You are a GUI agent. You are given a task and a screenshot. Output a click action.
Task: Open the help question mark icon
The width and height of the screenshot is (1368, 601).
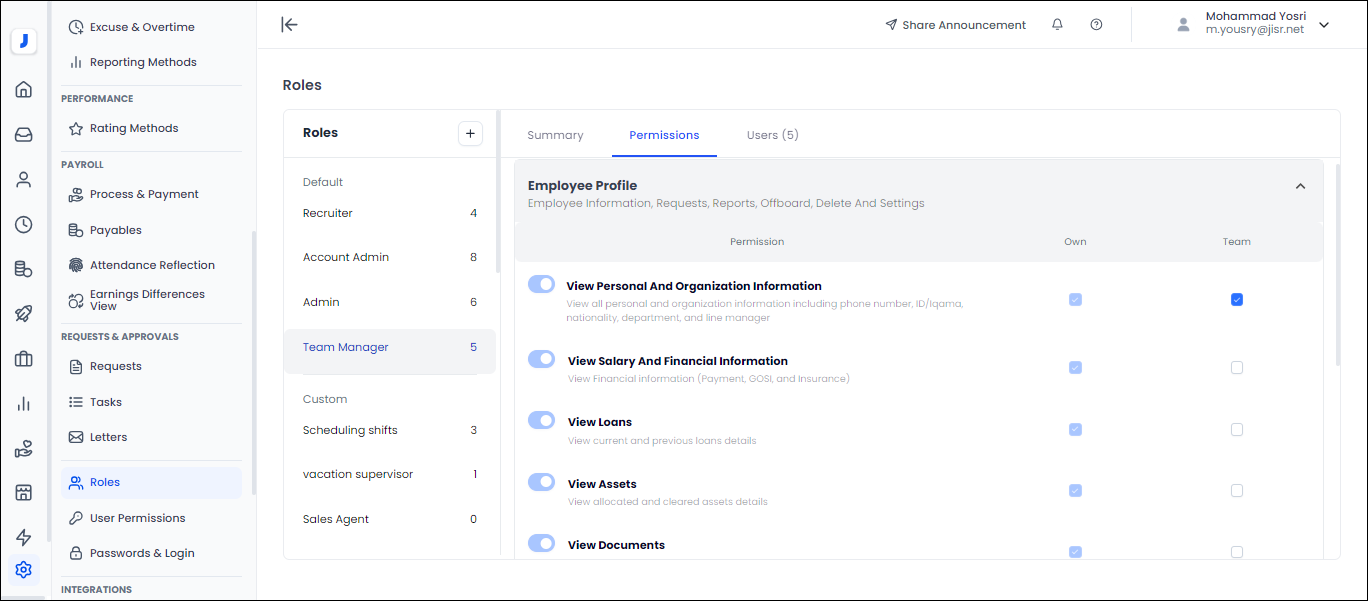(x=1096, y=24)
